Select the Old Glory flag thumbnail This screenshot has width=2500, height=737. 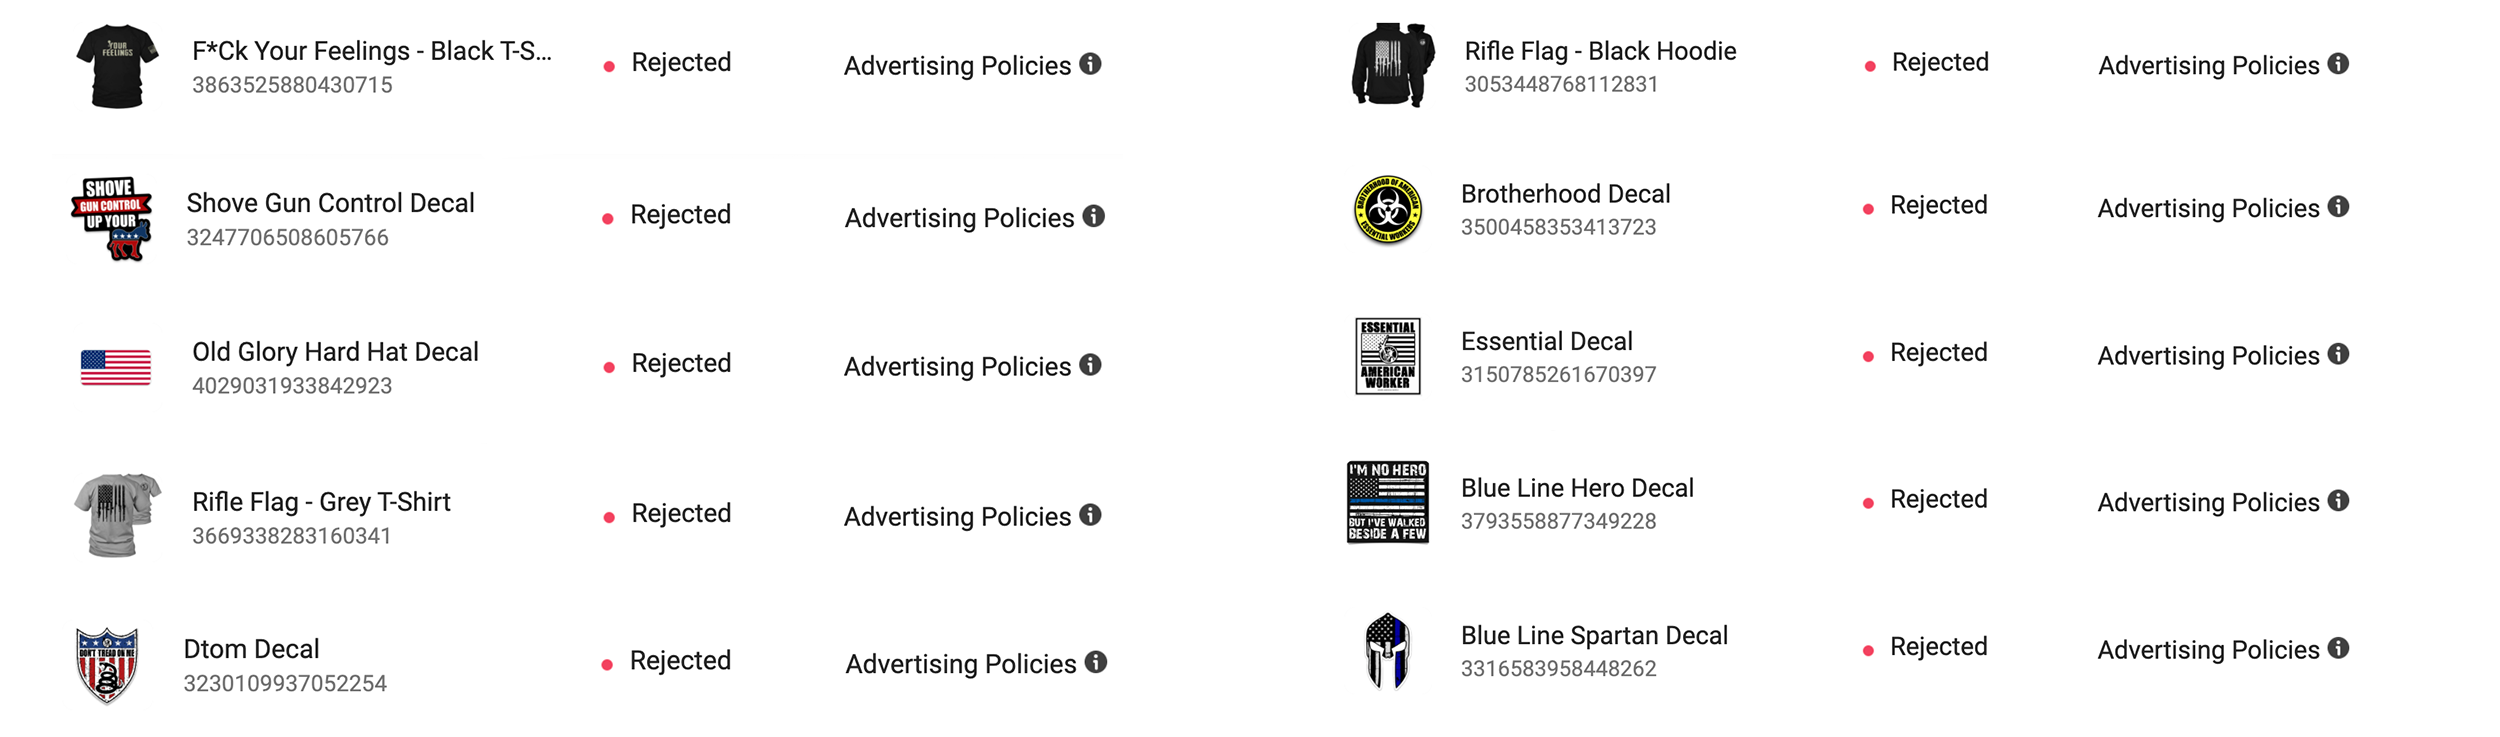click(x=116, y=367)
